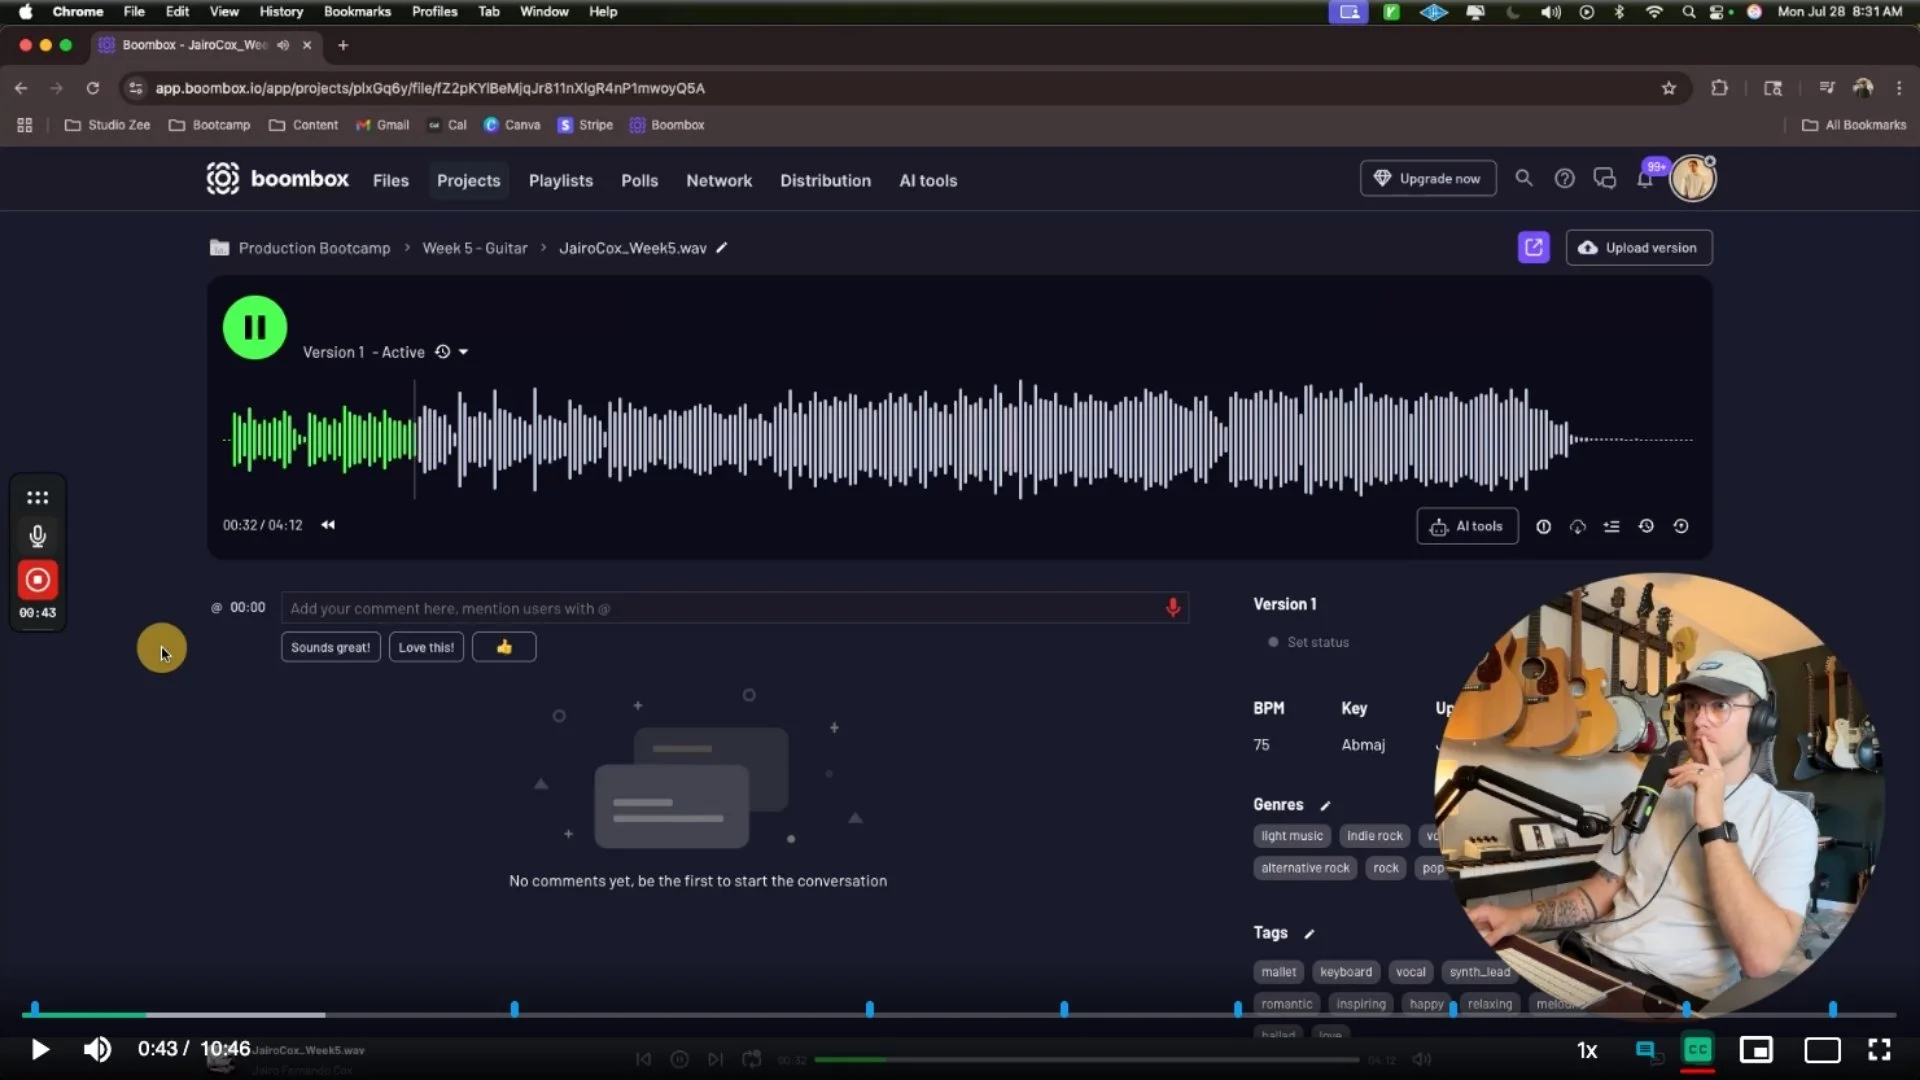Screen dimensions: 1920x1080
Task: Stop the recording with the red button
Action: pos(37,580)
